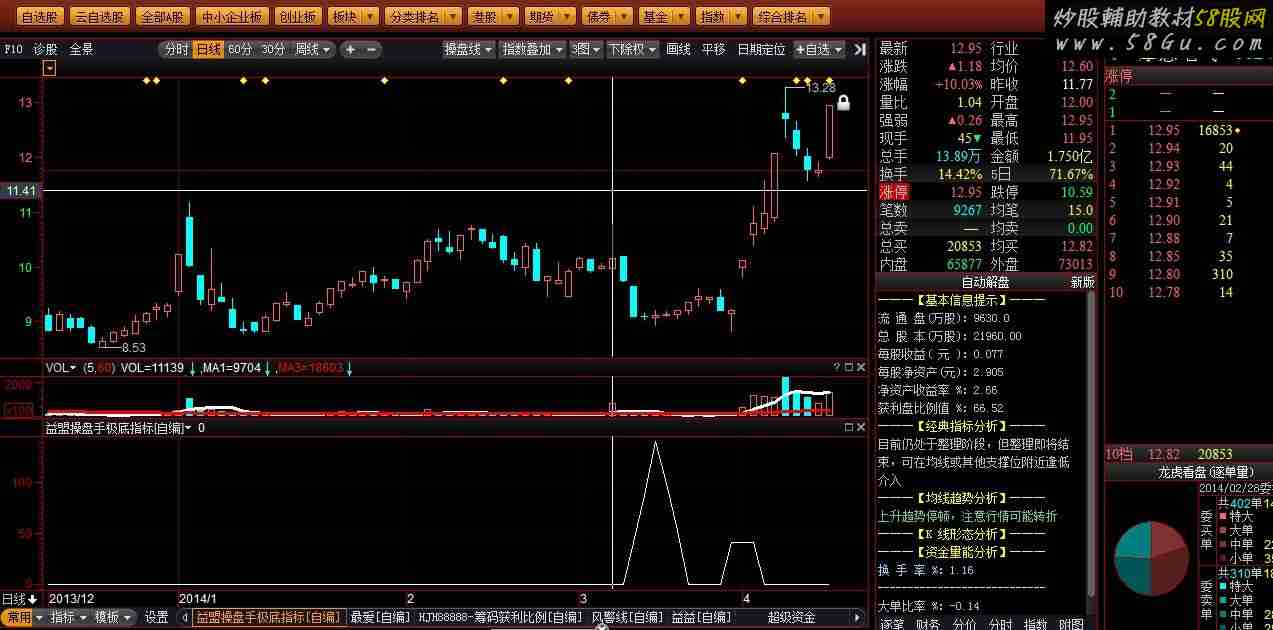Open the 下除权 dropdown
The height and width of the screenshot is (630, 1273).
(632, 49)
